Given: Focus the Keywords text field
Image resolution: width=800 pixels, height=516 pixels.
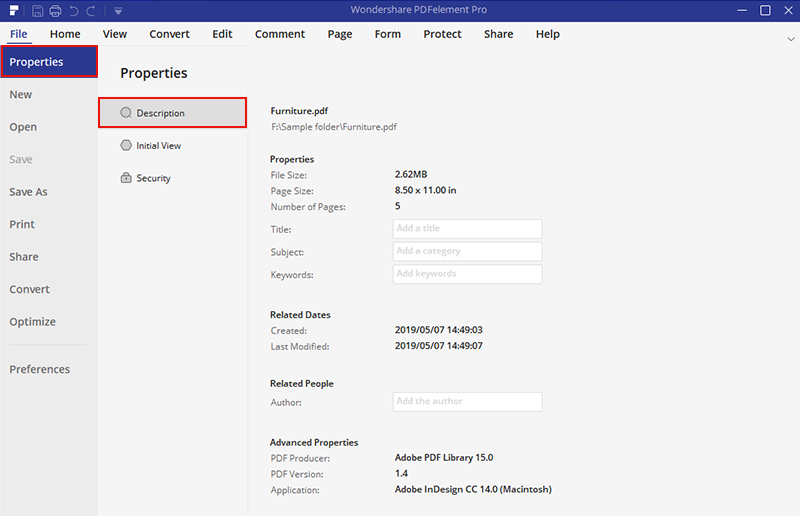Looking at the screenshot, I should coord(467,274).
